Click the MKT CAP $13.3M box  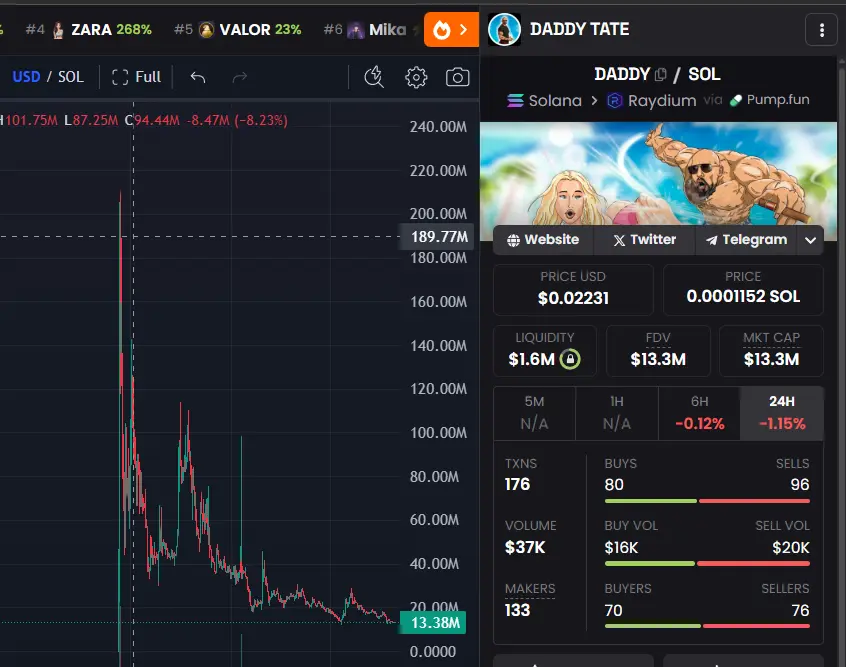(x=771, y=351)
